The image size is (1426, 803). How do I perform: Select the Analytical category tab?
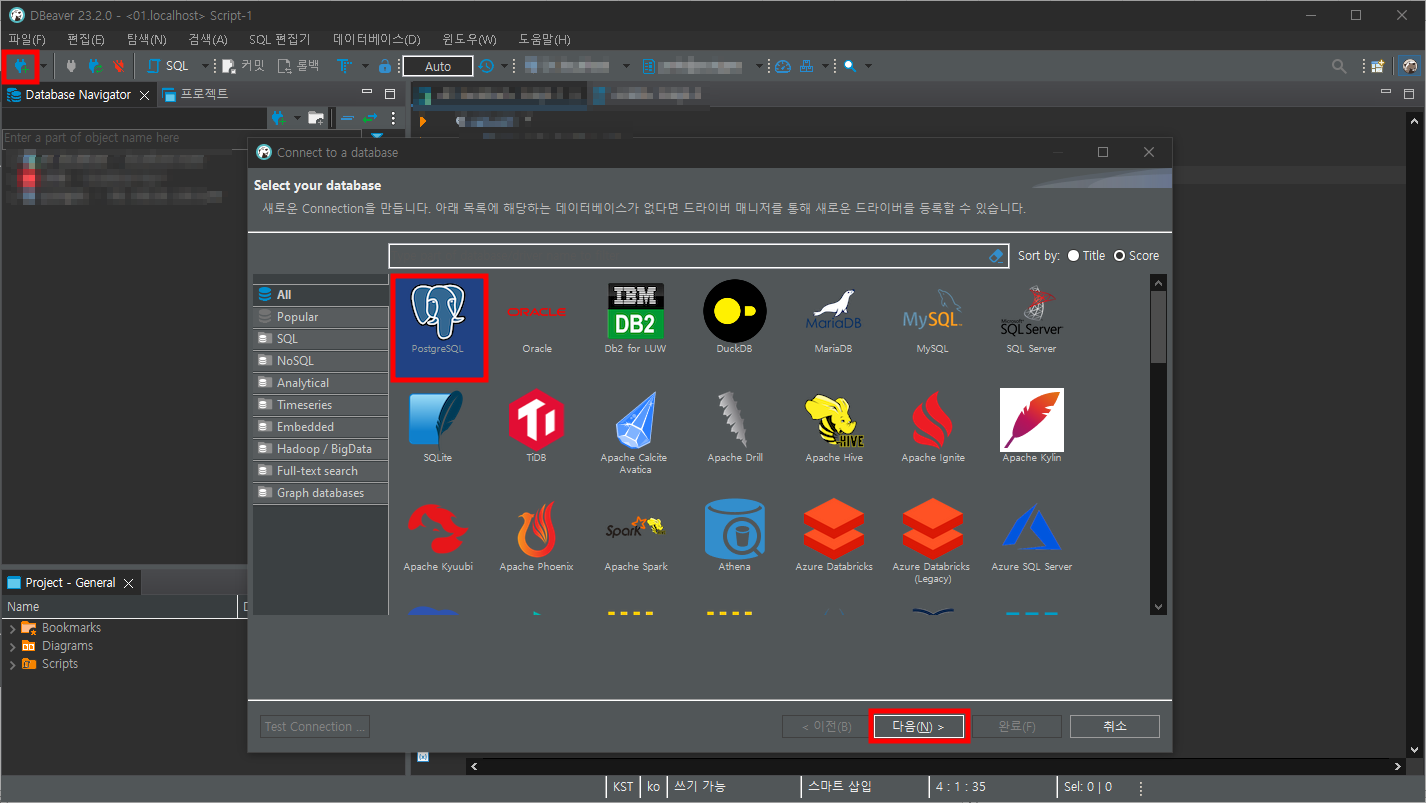320,383
